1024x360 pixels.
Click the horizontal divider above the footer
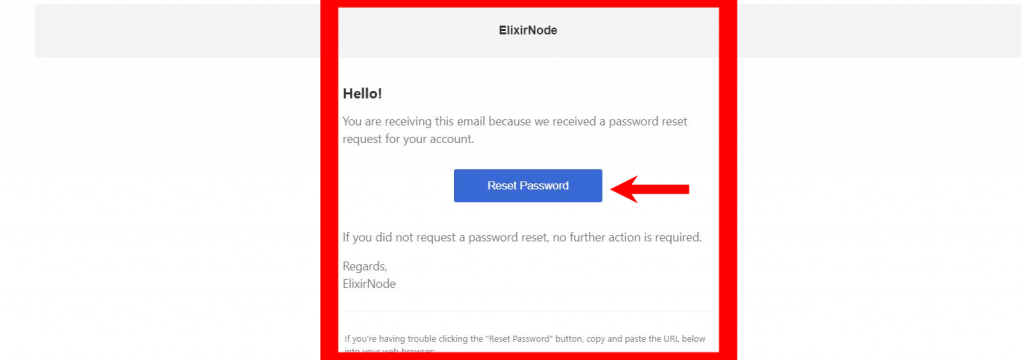[528, 312]
